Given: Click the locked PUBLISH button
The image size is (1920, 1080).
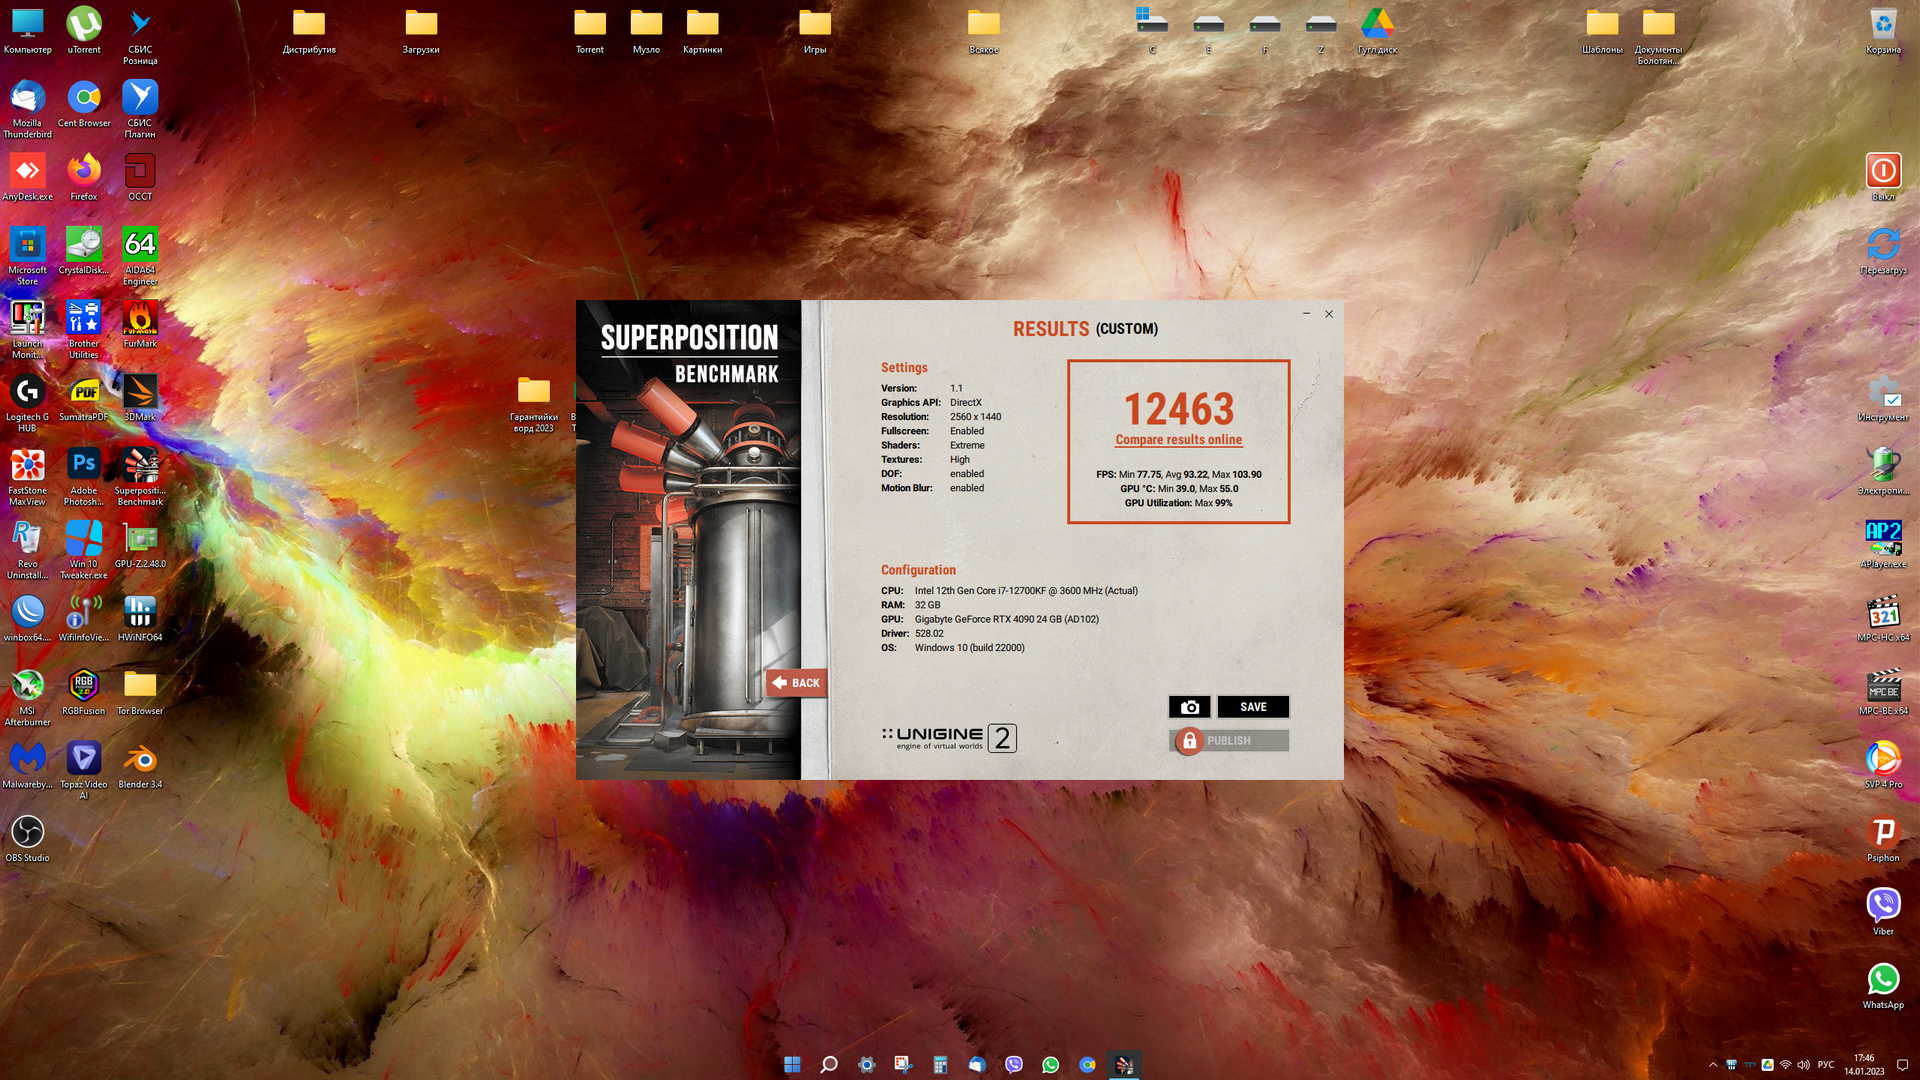Looking at the screenshot, I should (1228, 741).
